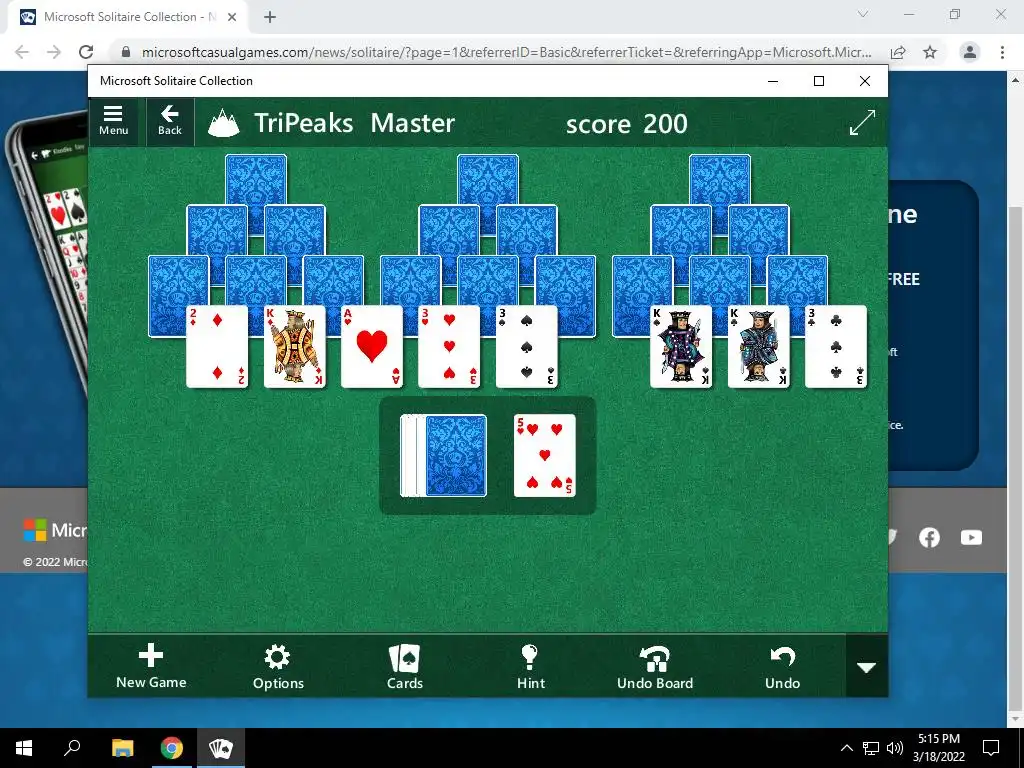Close the Microsoft Solitaire Collection window
The image size is (1024, 768).
click(865, 81)
